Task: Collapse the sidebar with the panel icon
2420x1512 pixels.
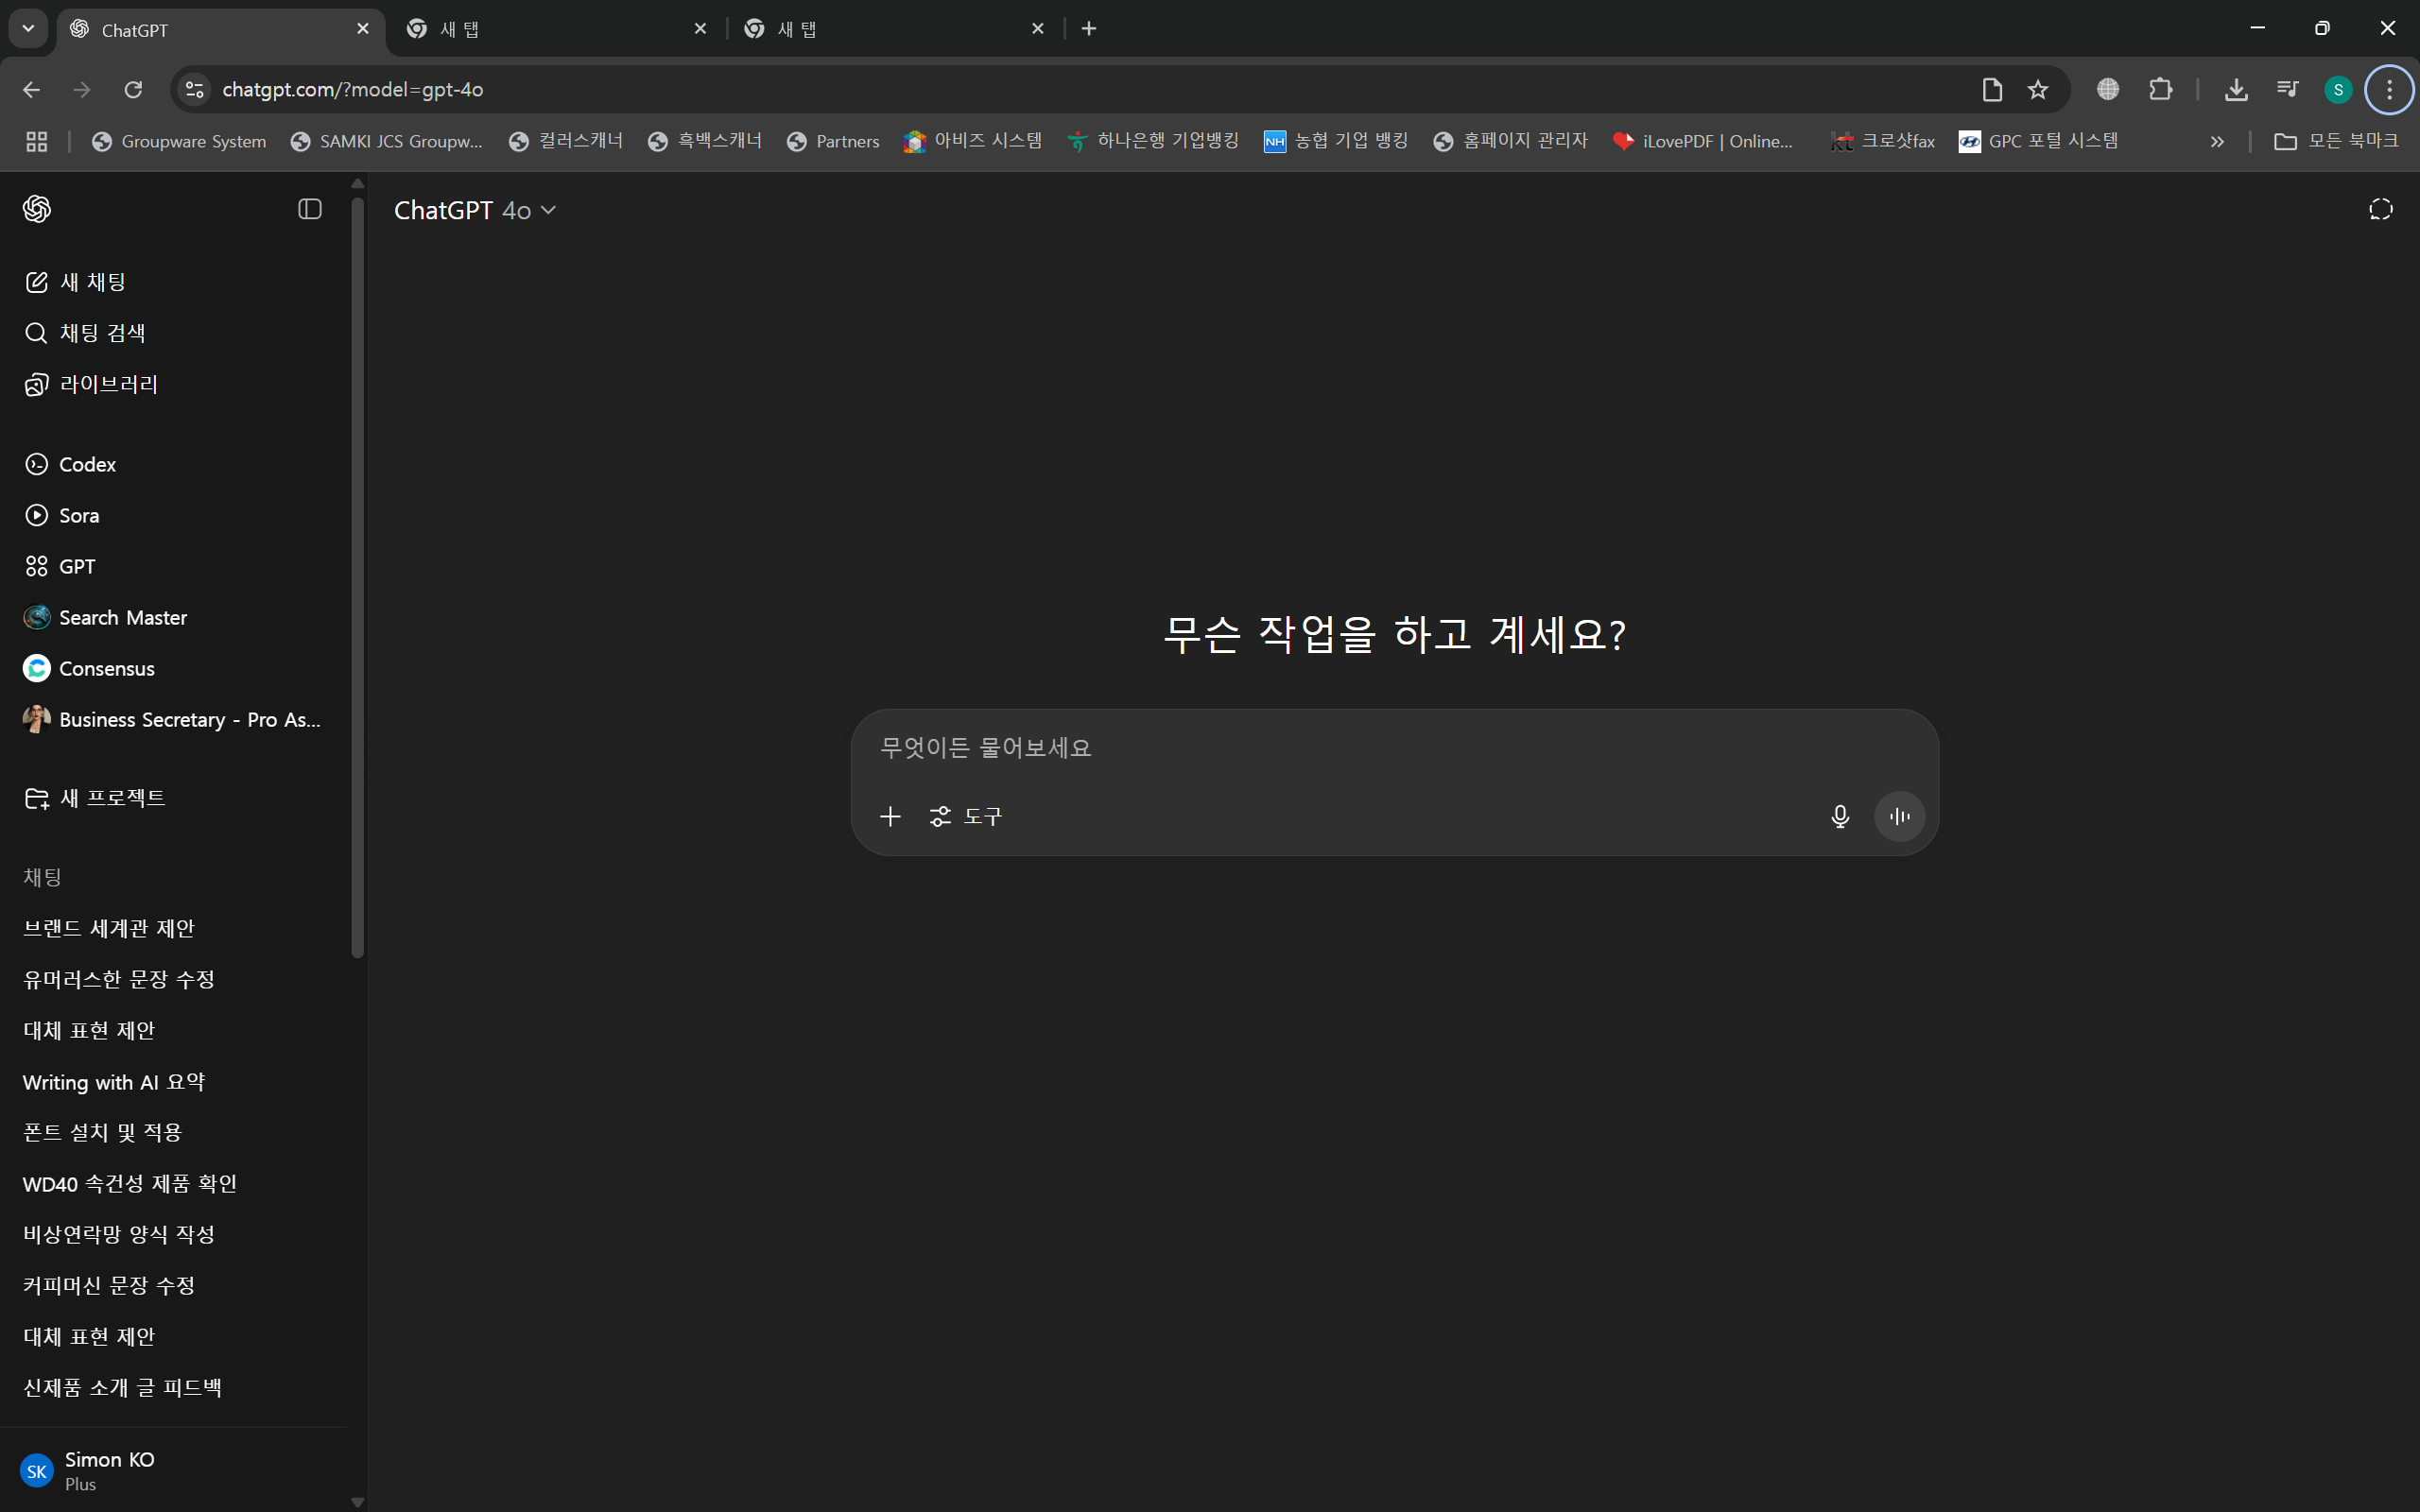Action: click(x=310, y=209)
